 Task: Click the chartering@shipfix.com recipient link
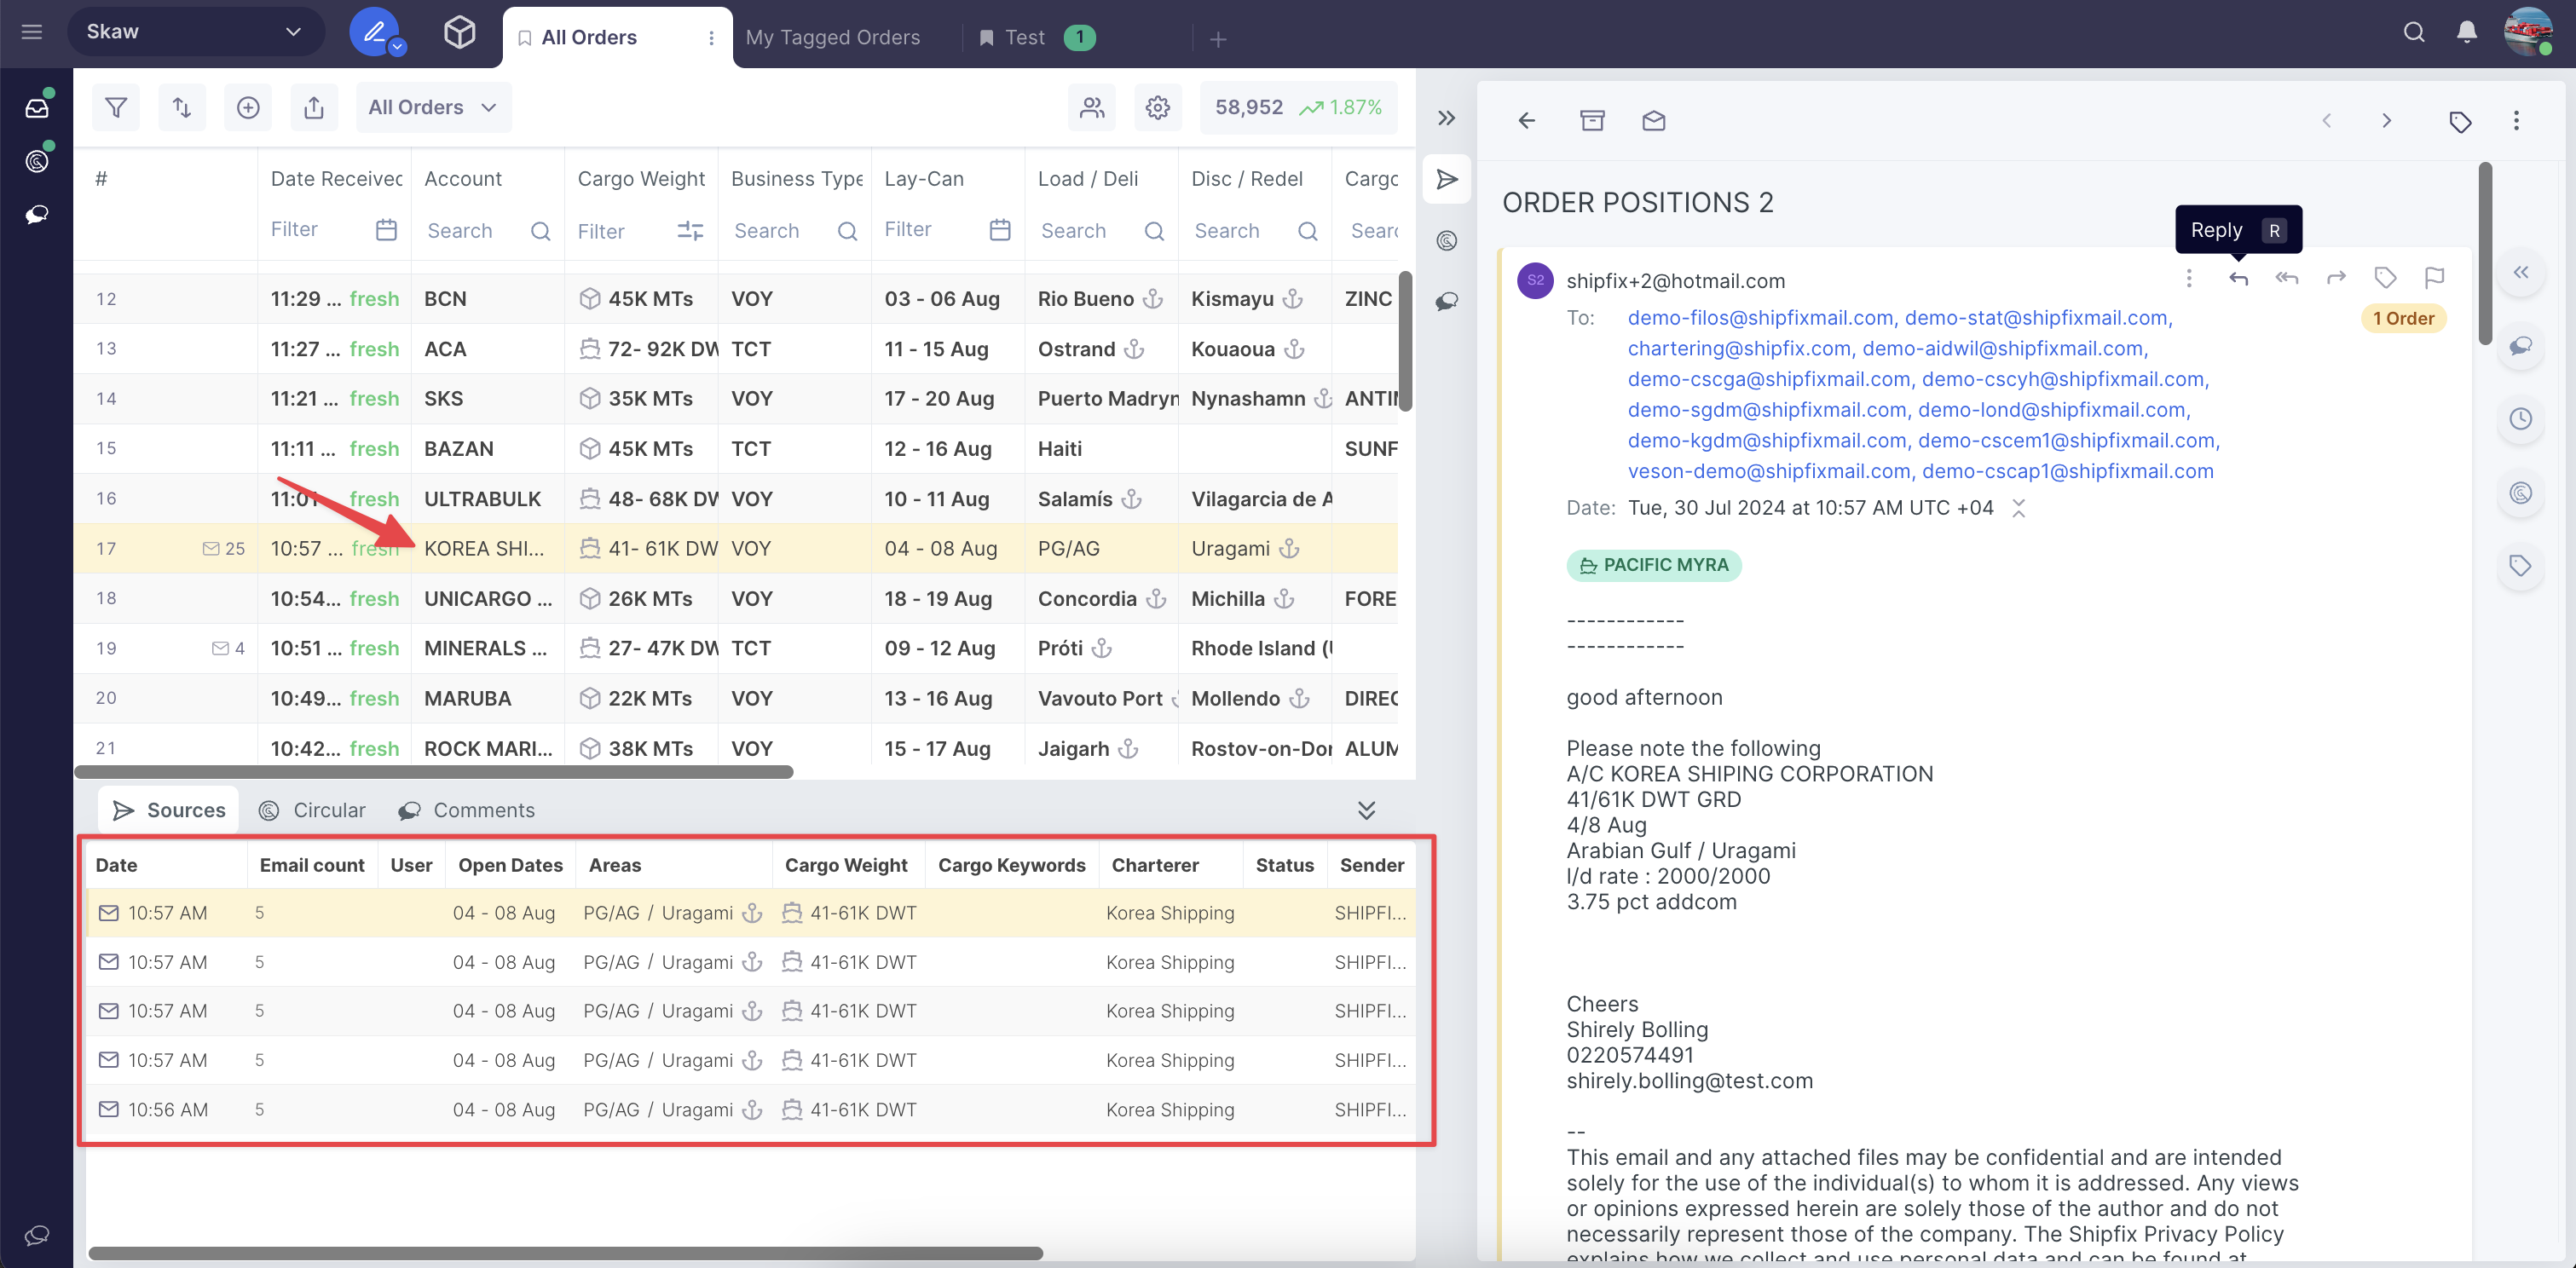click(1738, 348)
